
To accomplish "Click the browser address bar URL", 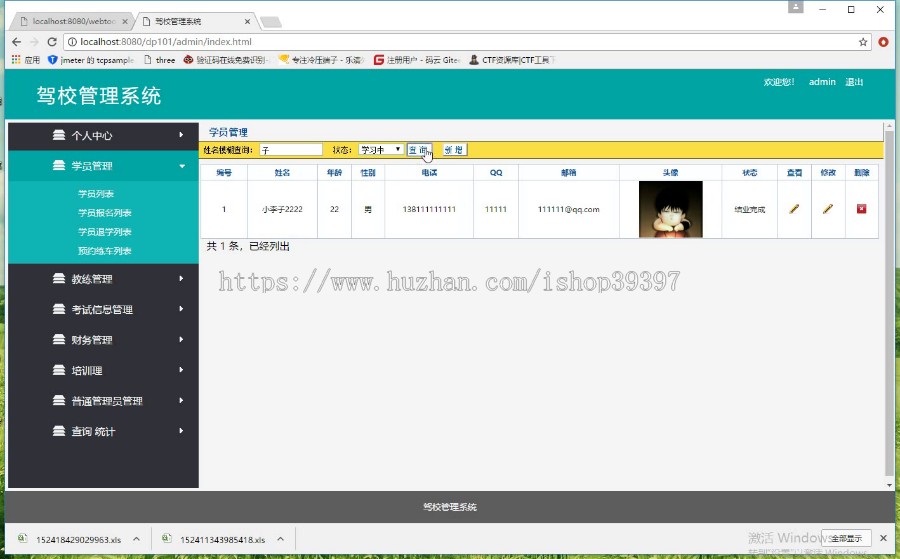I will [x=166, y=42].
